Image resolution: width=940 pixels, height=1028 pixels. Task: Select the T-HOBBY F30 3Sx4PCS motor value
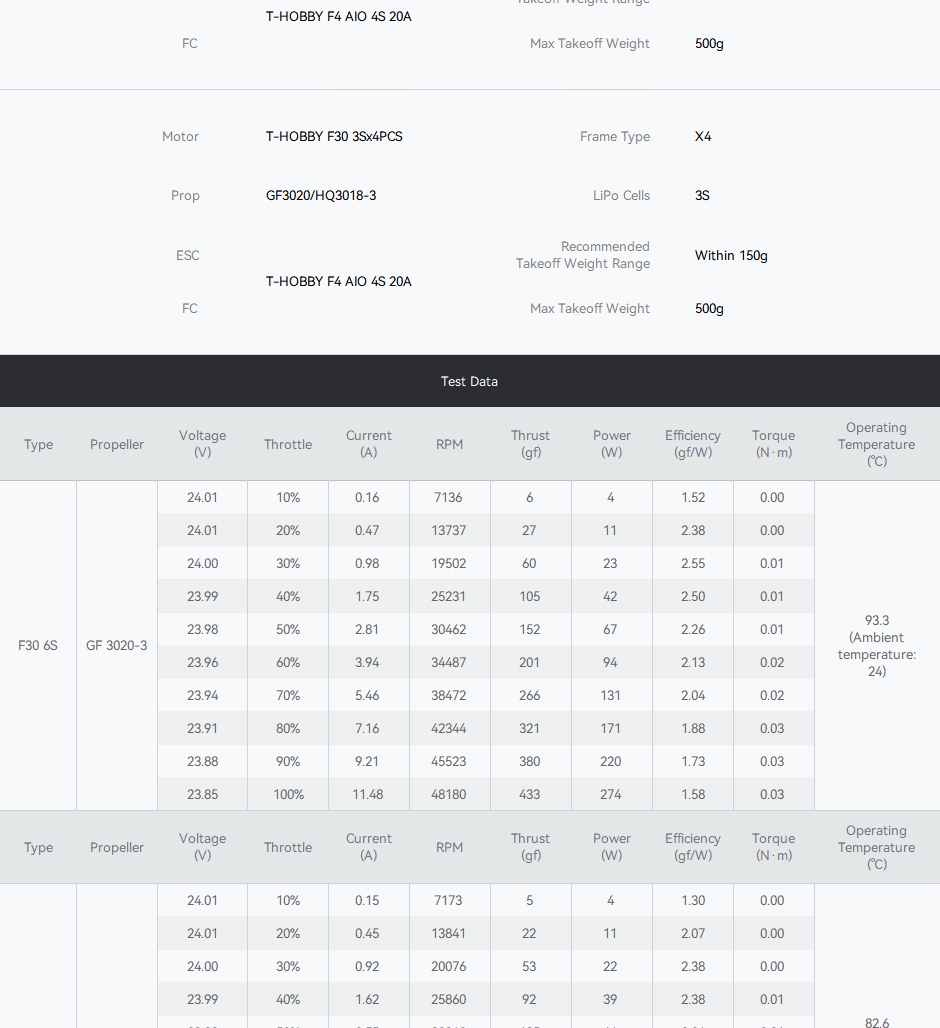334,136
